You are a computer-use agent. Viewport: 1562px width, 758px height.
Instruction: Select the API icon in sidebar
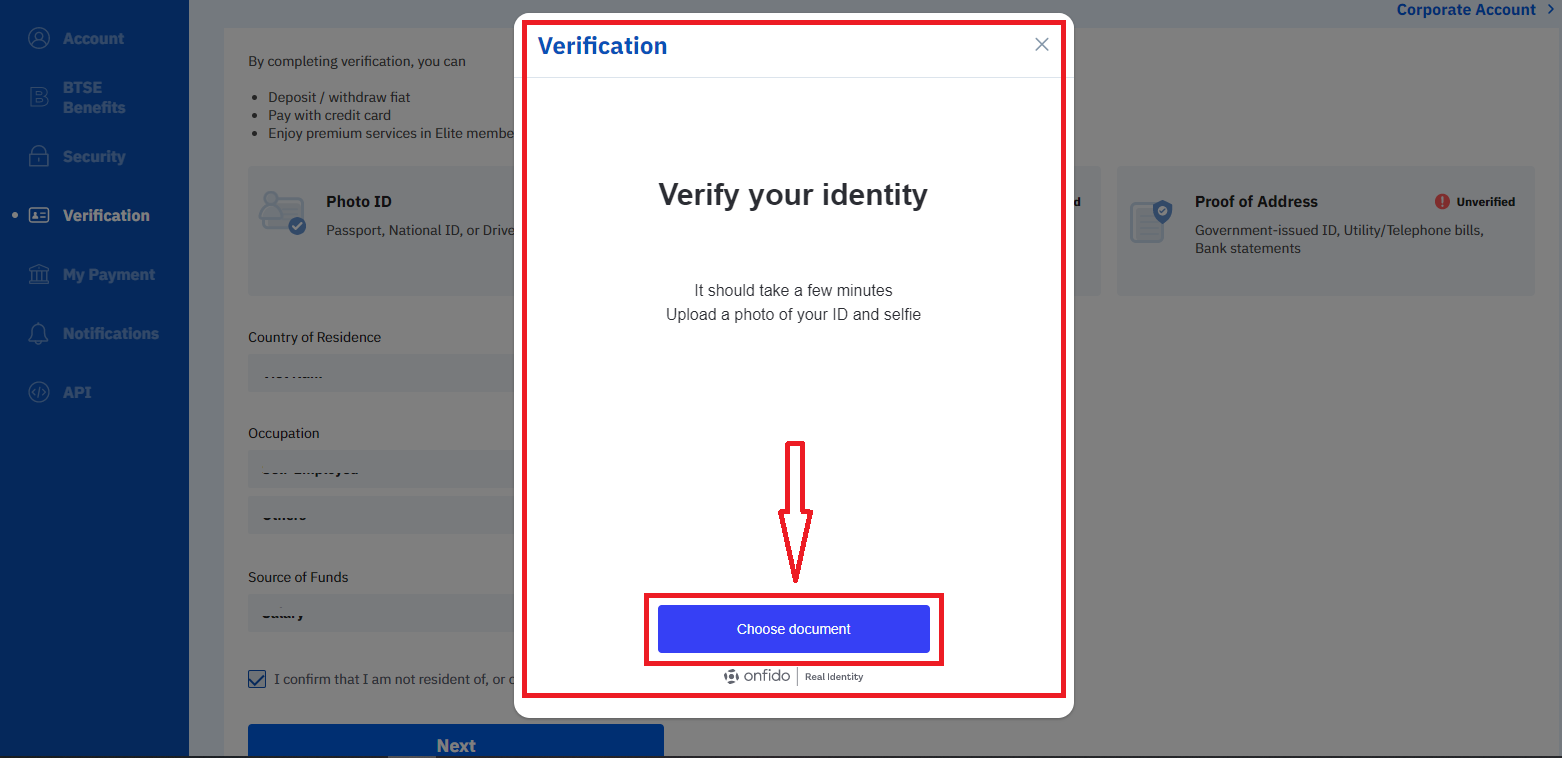coord(38,392)
